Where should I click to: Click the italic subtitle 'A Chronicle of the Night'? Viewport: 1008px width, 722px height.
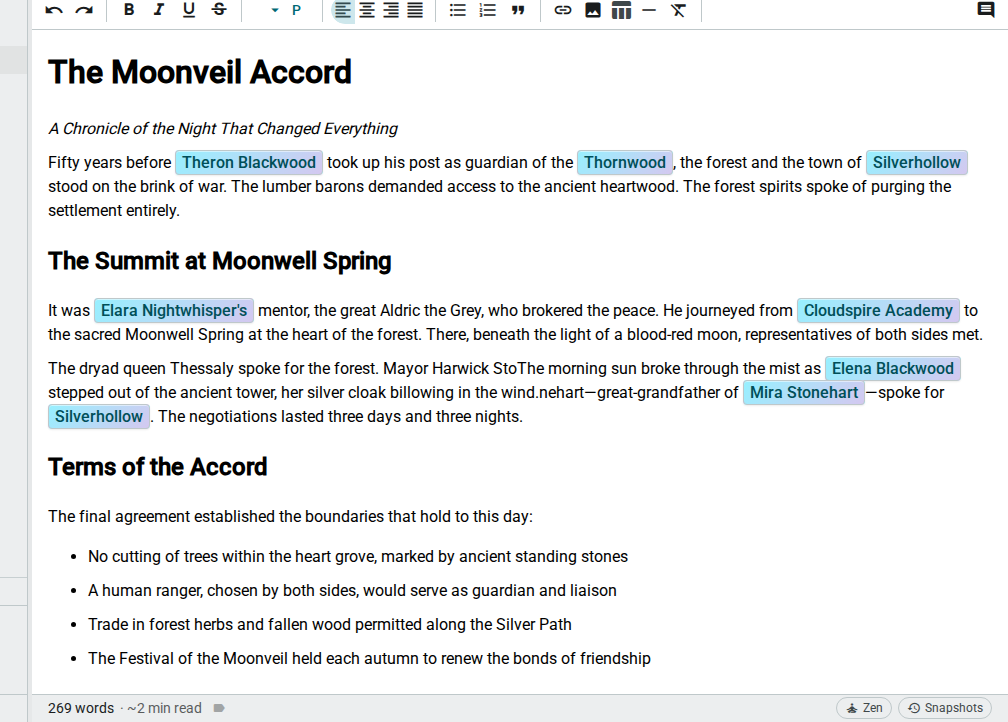(223, 129)
